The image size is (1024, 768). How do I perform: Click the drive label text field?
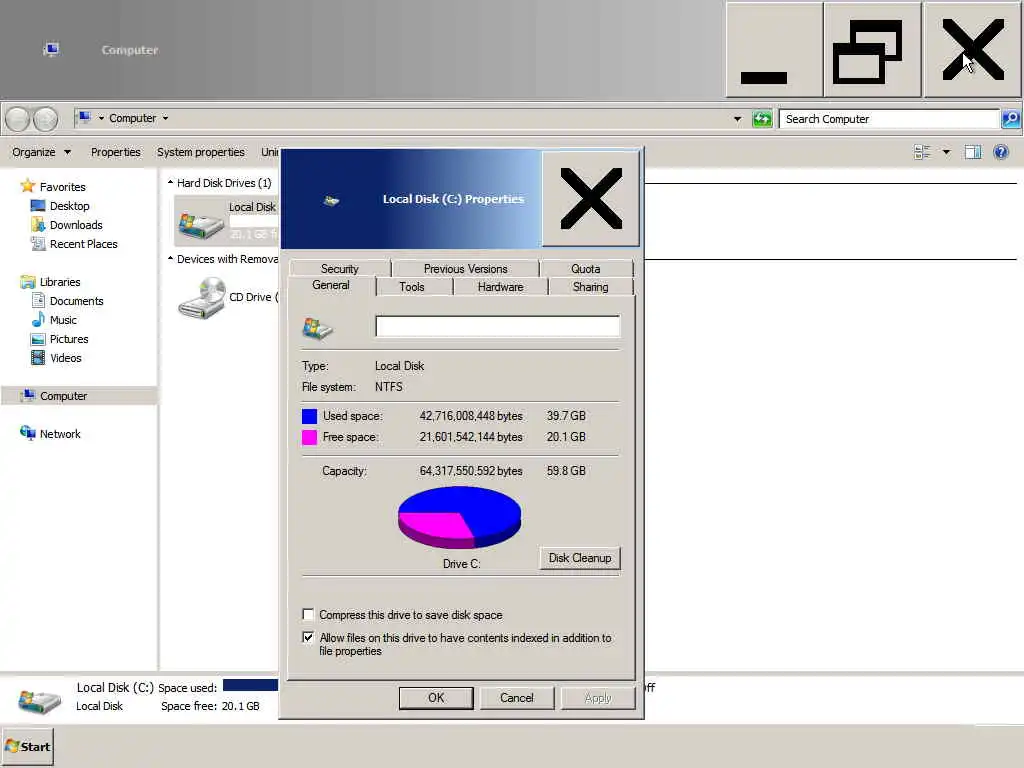click(498, 326)
